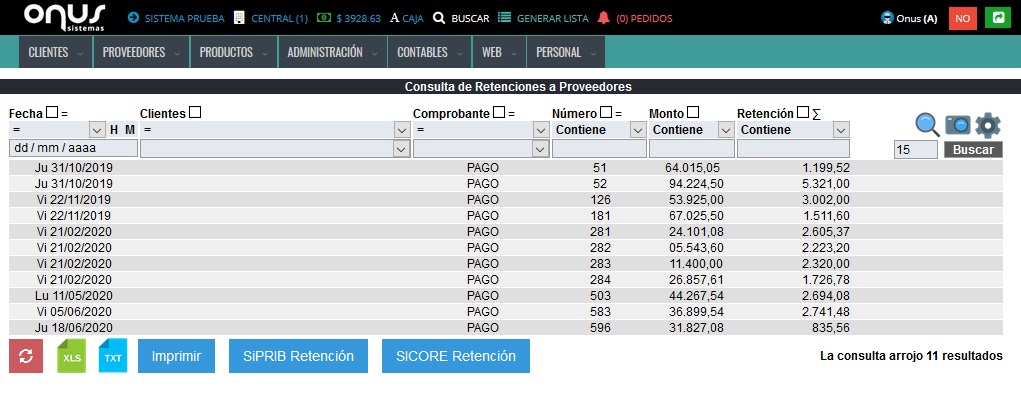Tick the Clientes checkbox
This screenshot has width=1021, height=398.
(195, 113)
